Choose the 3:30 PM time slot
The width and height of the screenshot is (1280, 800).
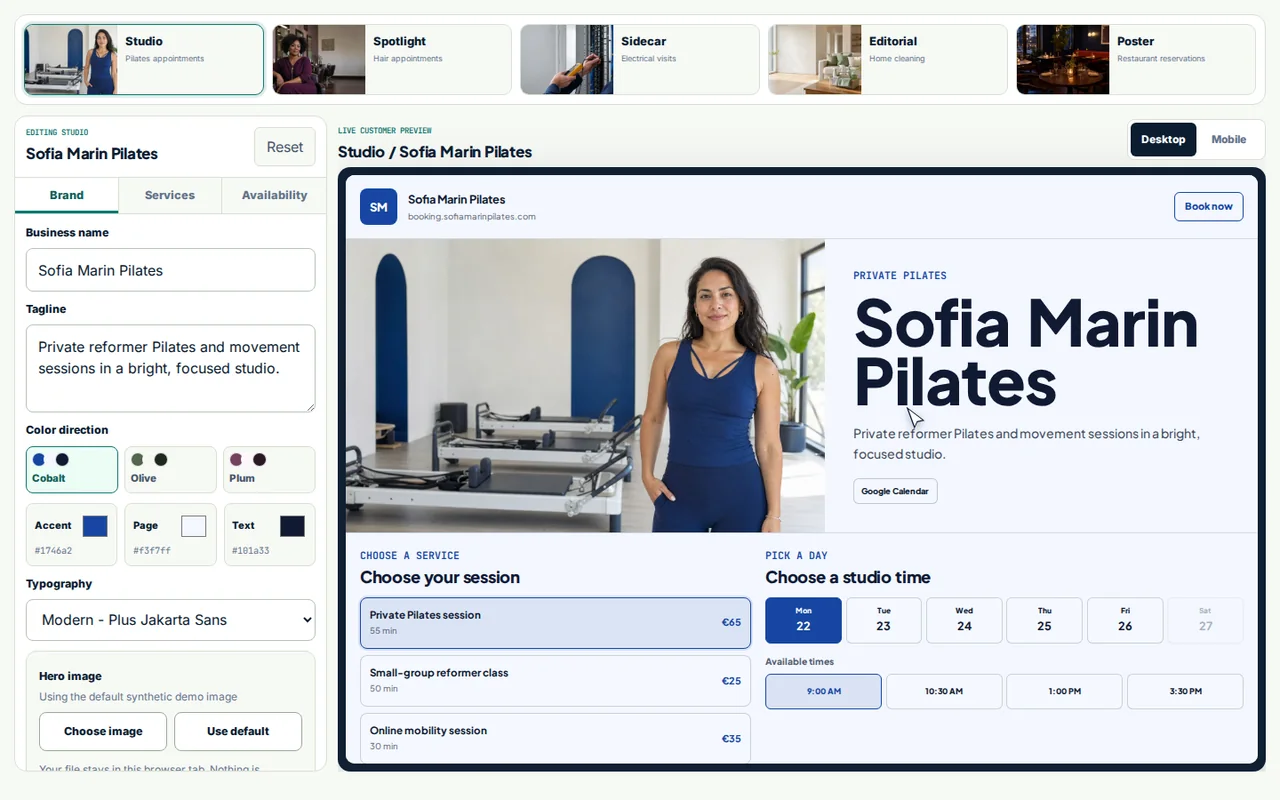coord(1185,691)
